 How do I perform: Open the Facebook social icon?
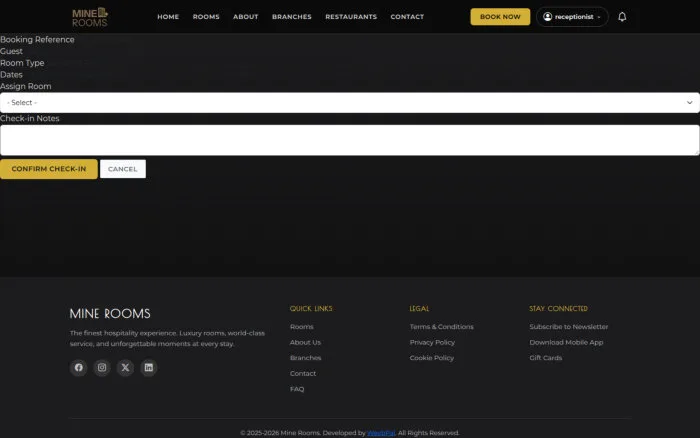79,367
